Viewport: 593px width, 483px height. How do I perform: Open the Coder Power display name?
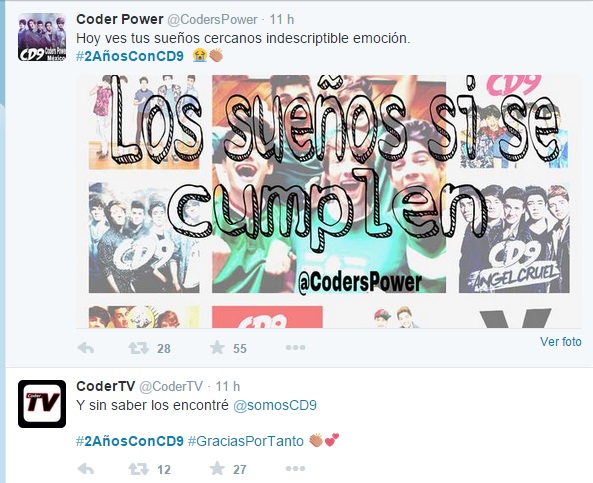[120, 19]
